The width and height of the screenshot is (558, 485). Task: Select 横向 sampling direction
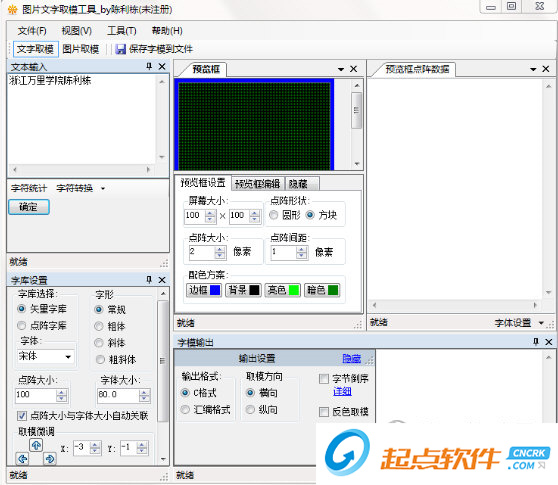(250, 393)
